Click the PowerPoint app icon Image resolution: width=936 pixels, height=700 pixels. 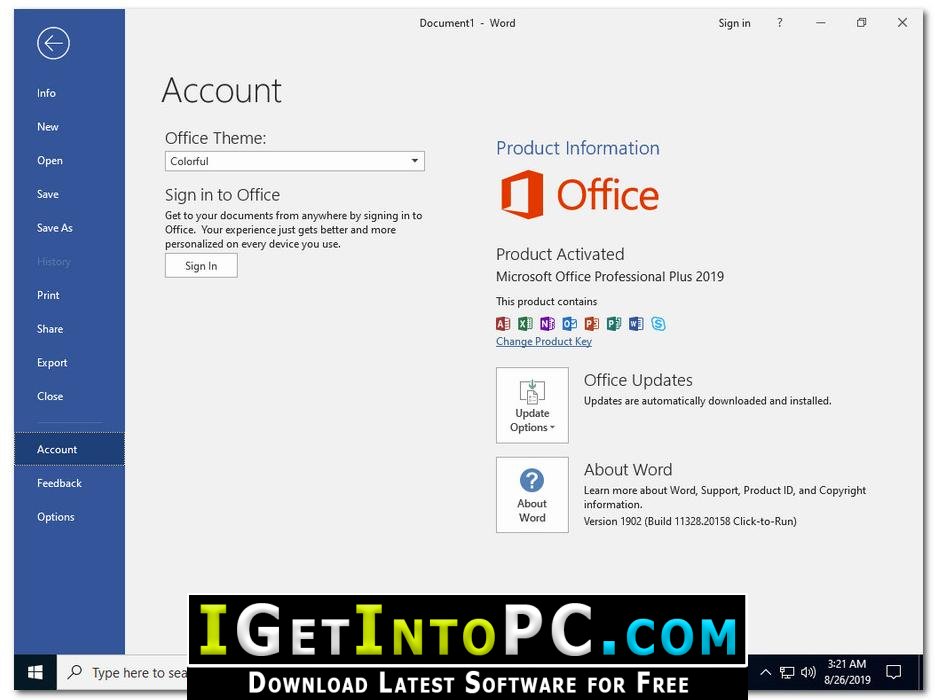pos(592,323)
